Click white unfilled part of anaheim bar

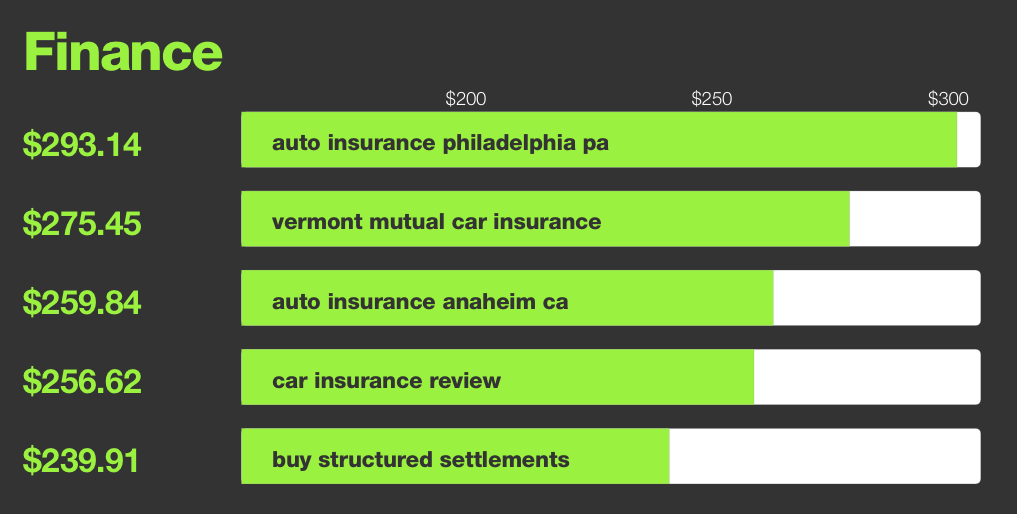point(876,298)
